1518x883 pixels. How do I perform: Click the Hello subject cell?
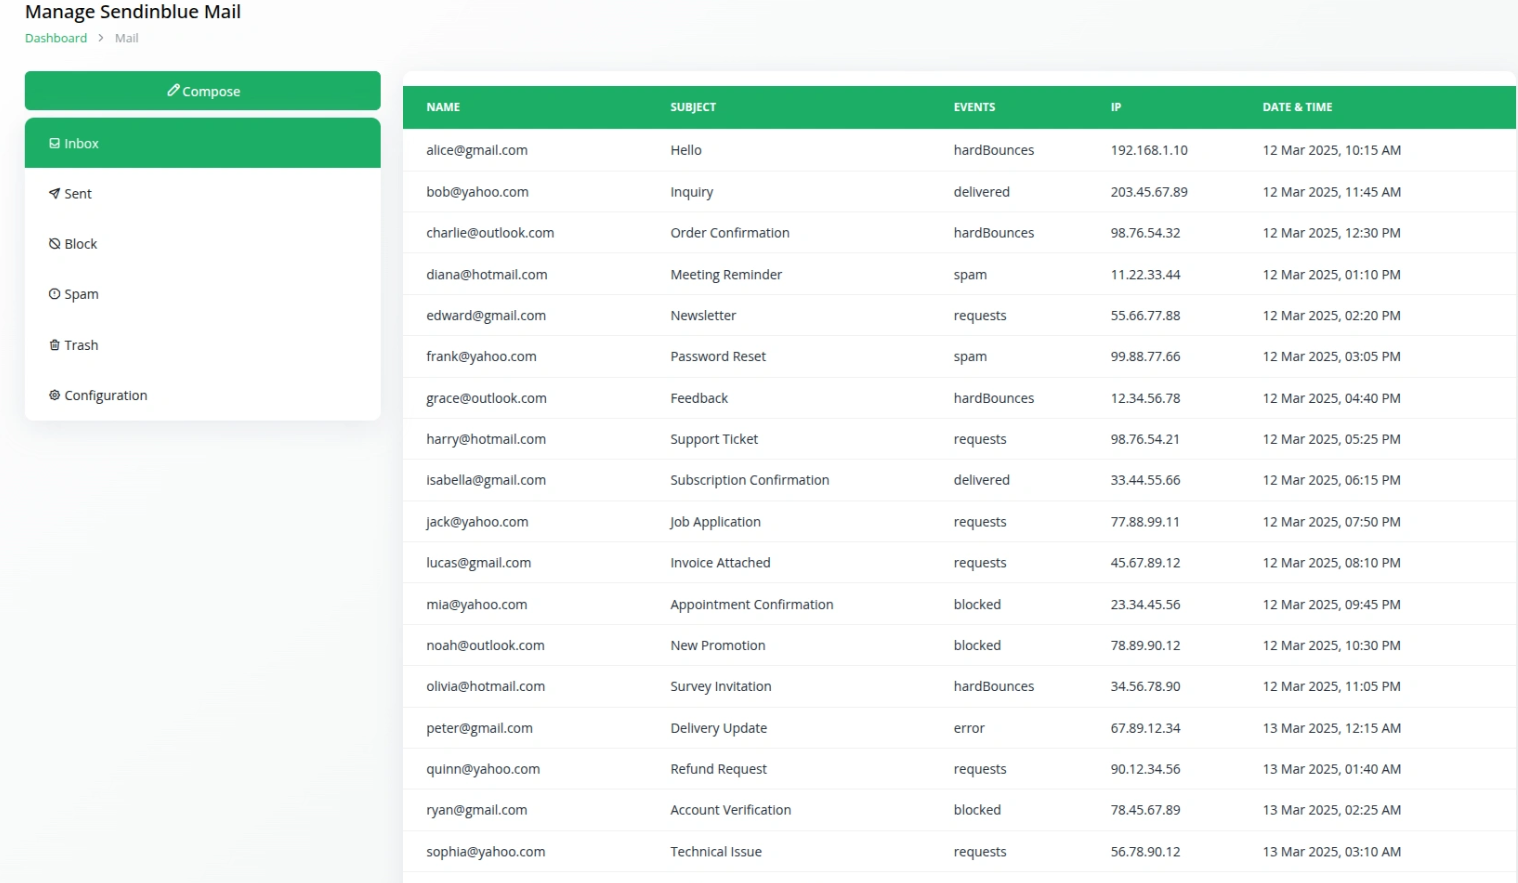pos(686,150)
